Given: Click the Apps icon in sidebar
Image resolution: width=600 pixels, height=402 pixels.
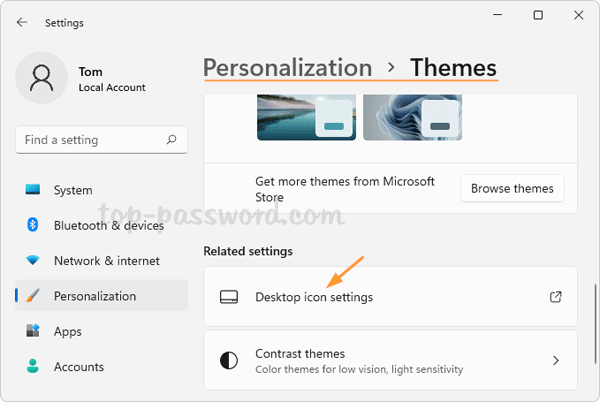Looking at the screenshot, I should (x=33, y=331).
